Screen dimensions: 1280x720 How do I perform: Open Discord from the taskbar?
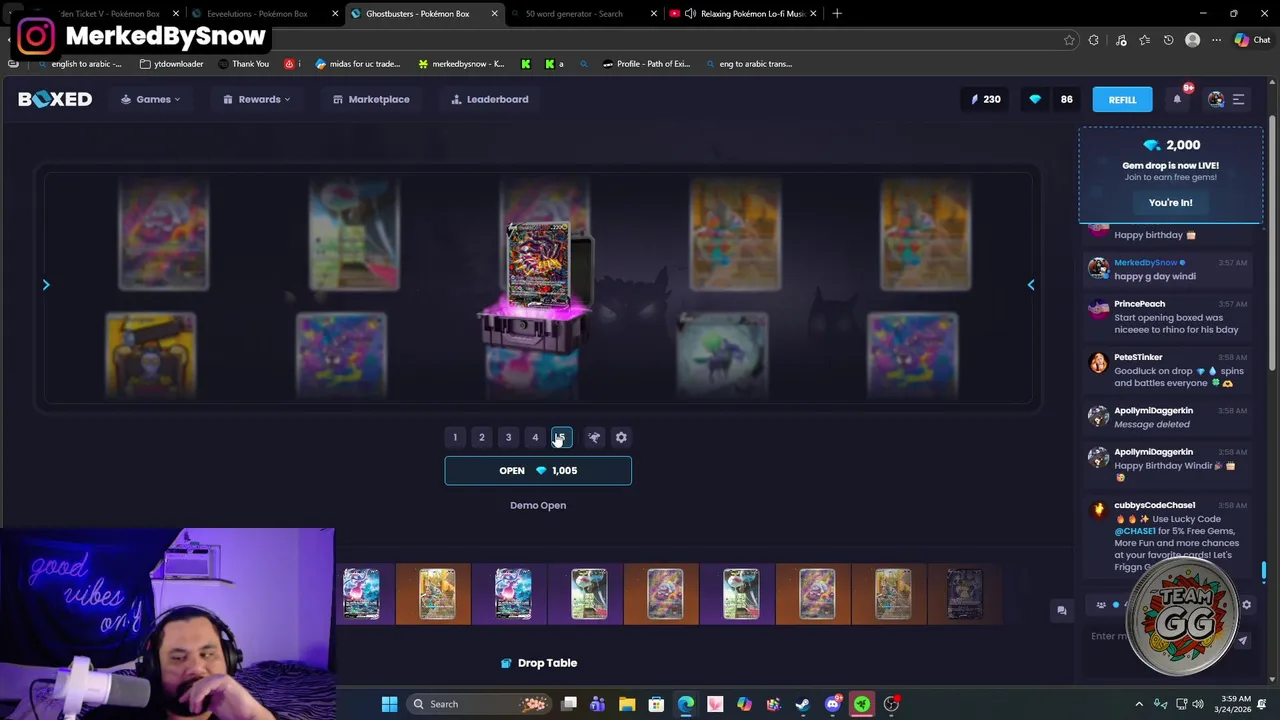tap(832, 704)
